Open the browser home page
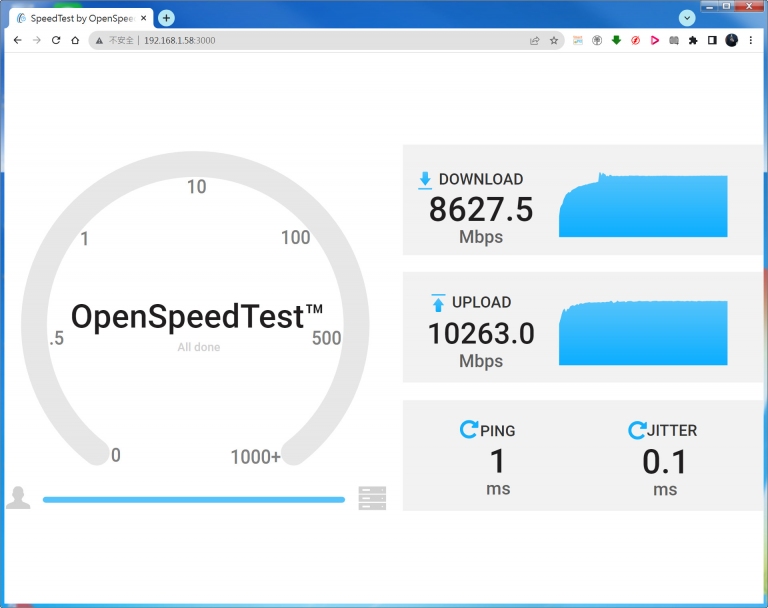This screenshot has width=768, height=608. (75, 40)
